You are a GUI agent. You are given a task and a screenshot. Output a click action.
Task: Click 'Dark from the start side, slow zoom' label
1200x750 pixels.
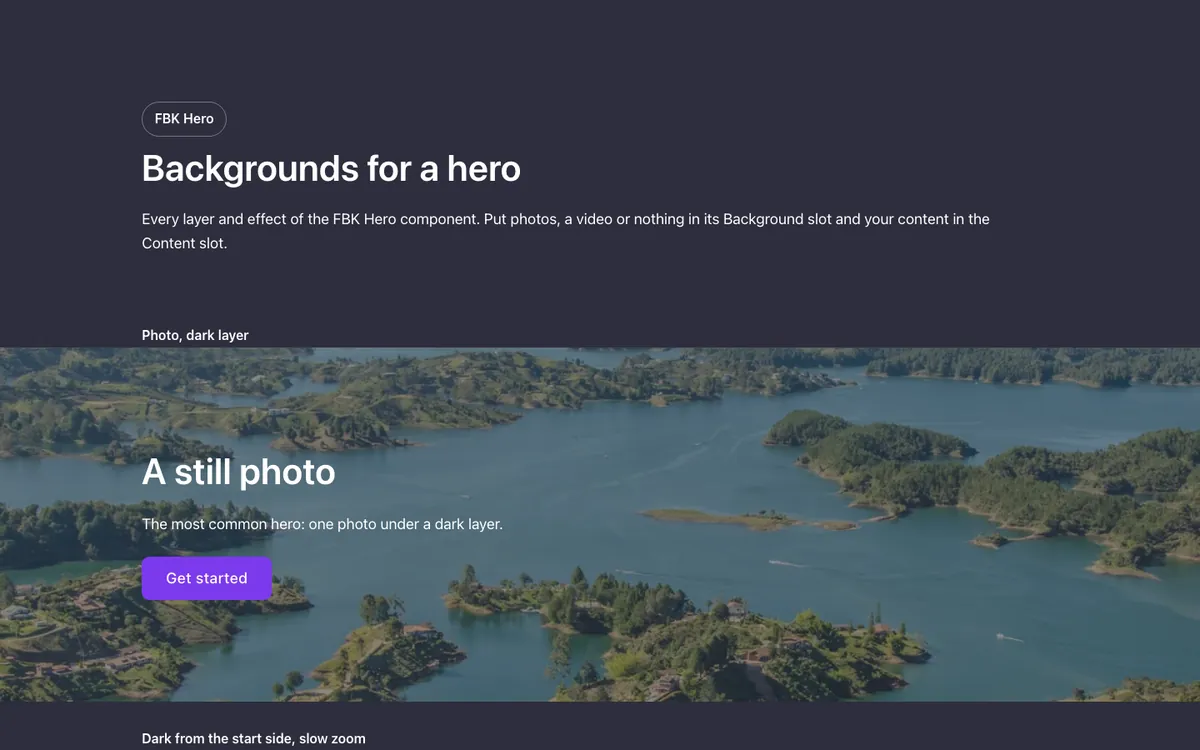tap(254, 739)
